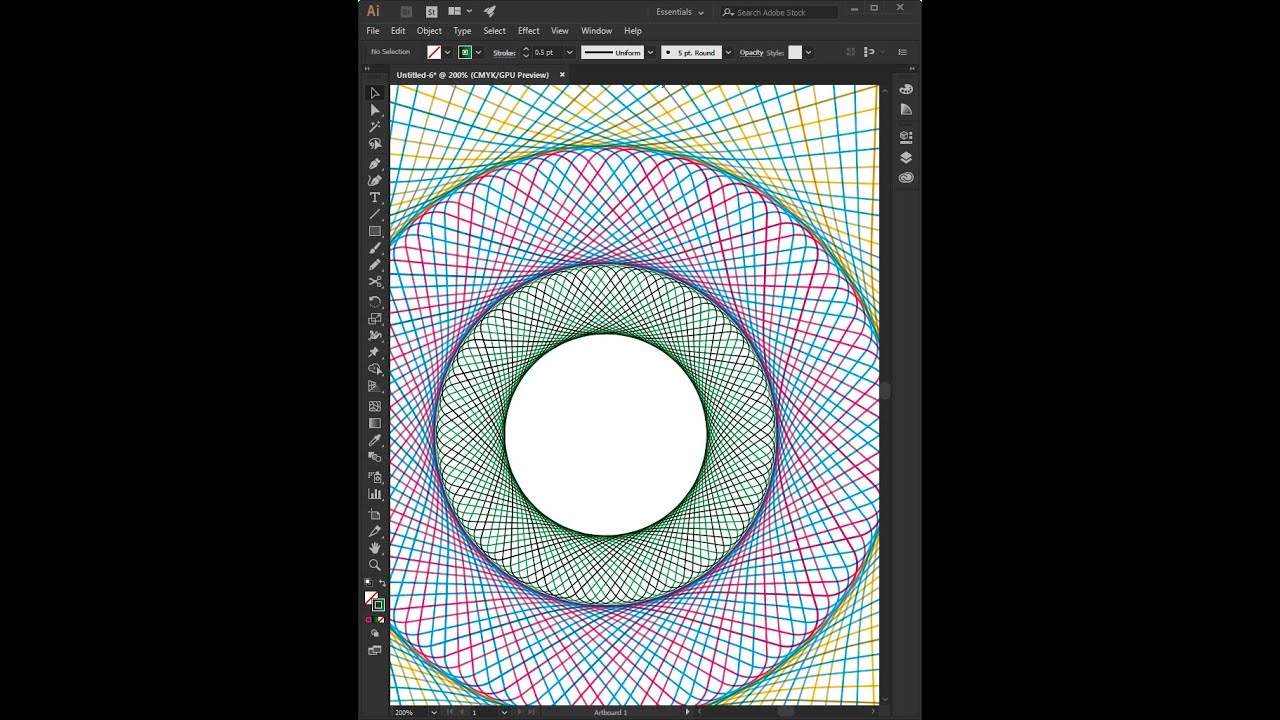Set paint to Color mode in toolbox

(x=368, y=620)
